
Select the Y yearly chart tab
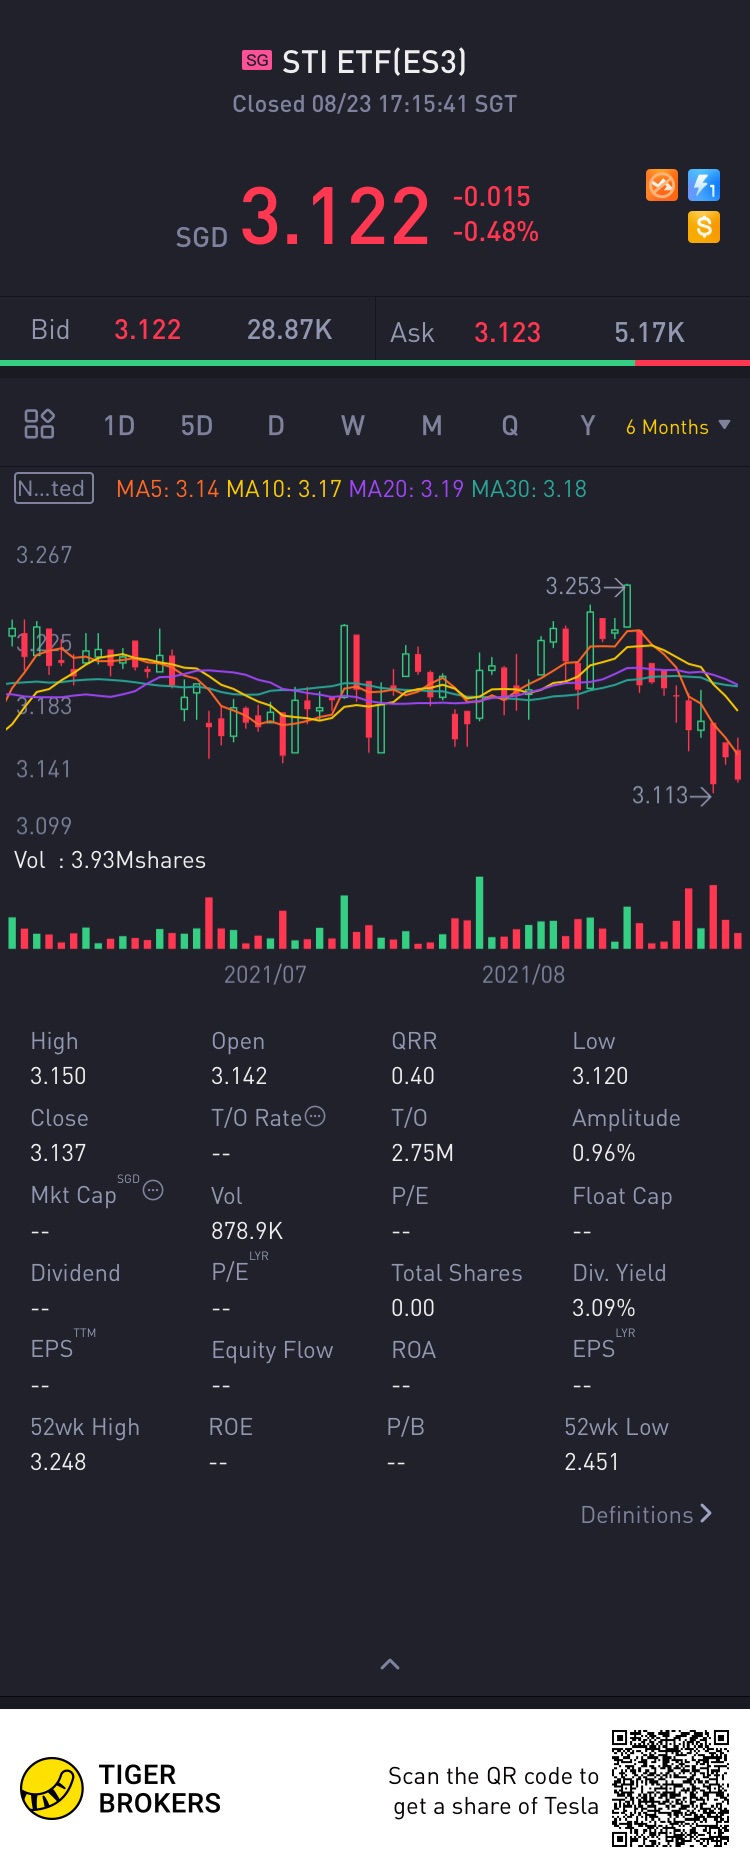click(588, 426)
